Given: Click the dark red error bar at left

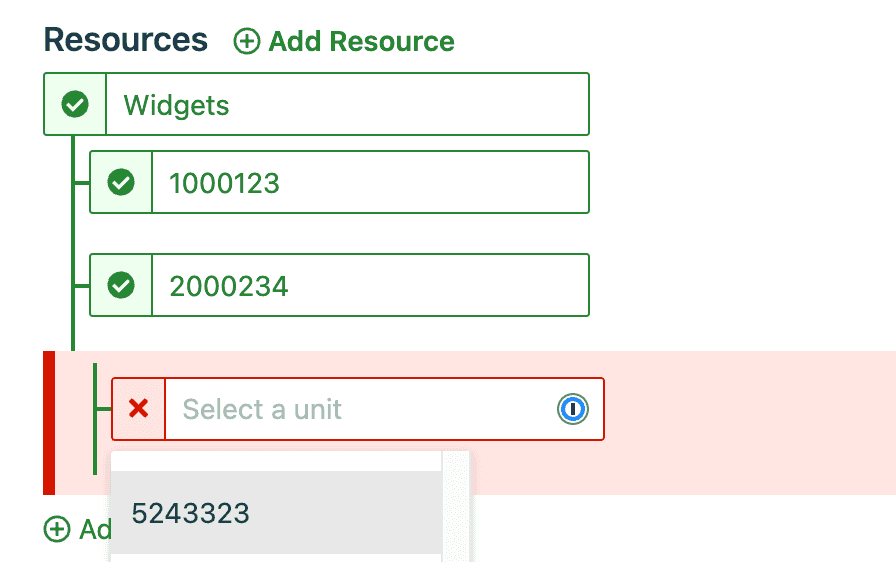Looking at the screenshot, I should coord(48,423).
